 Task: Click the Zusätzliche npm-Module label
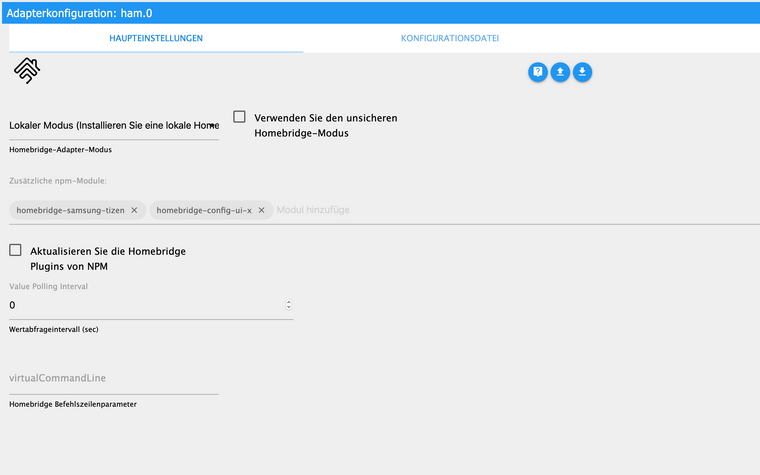[x=58, y=181]
